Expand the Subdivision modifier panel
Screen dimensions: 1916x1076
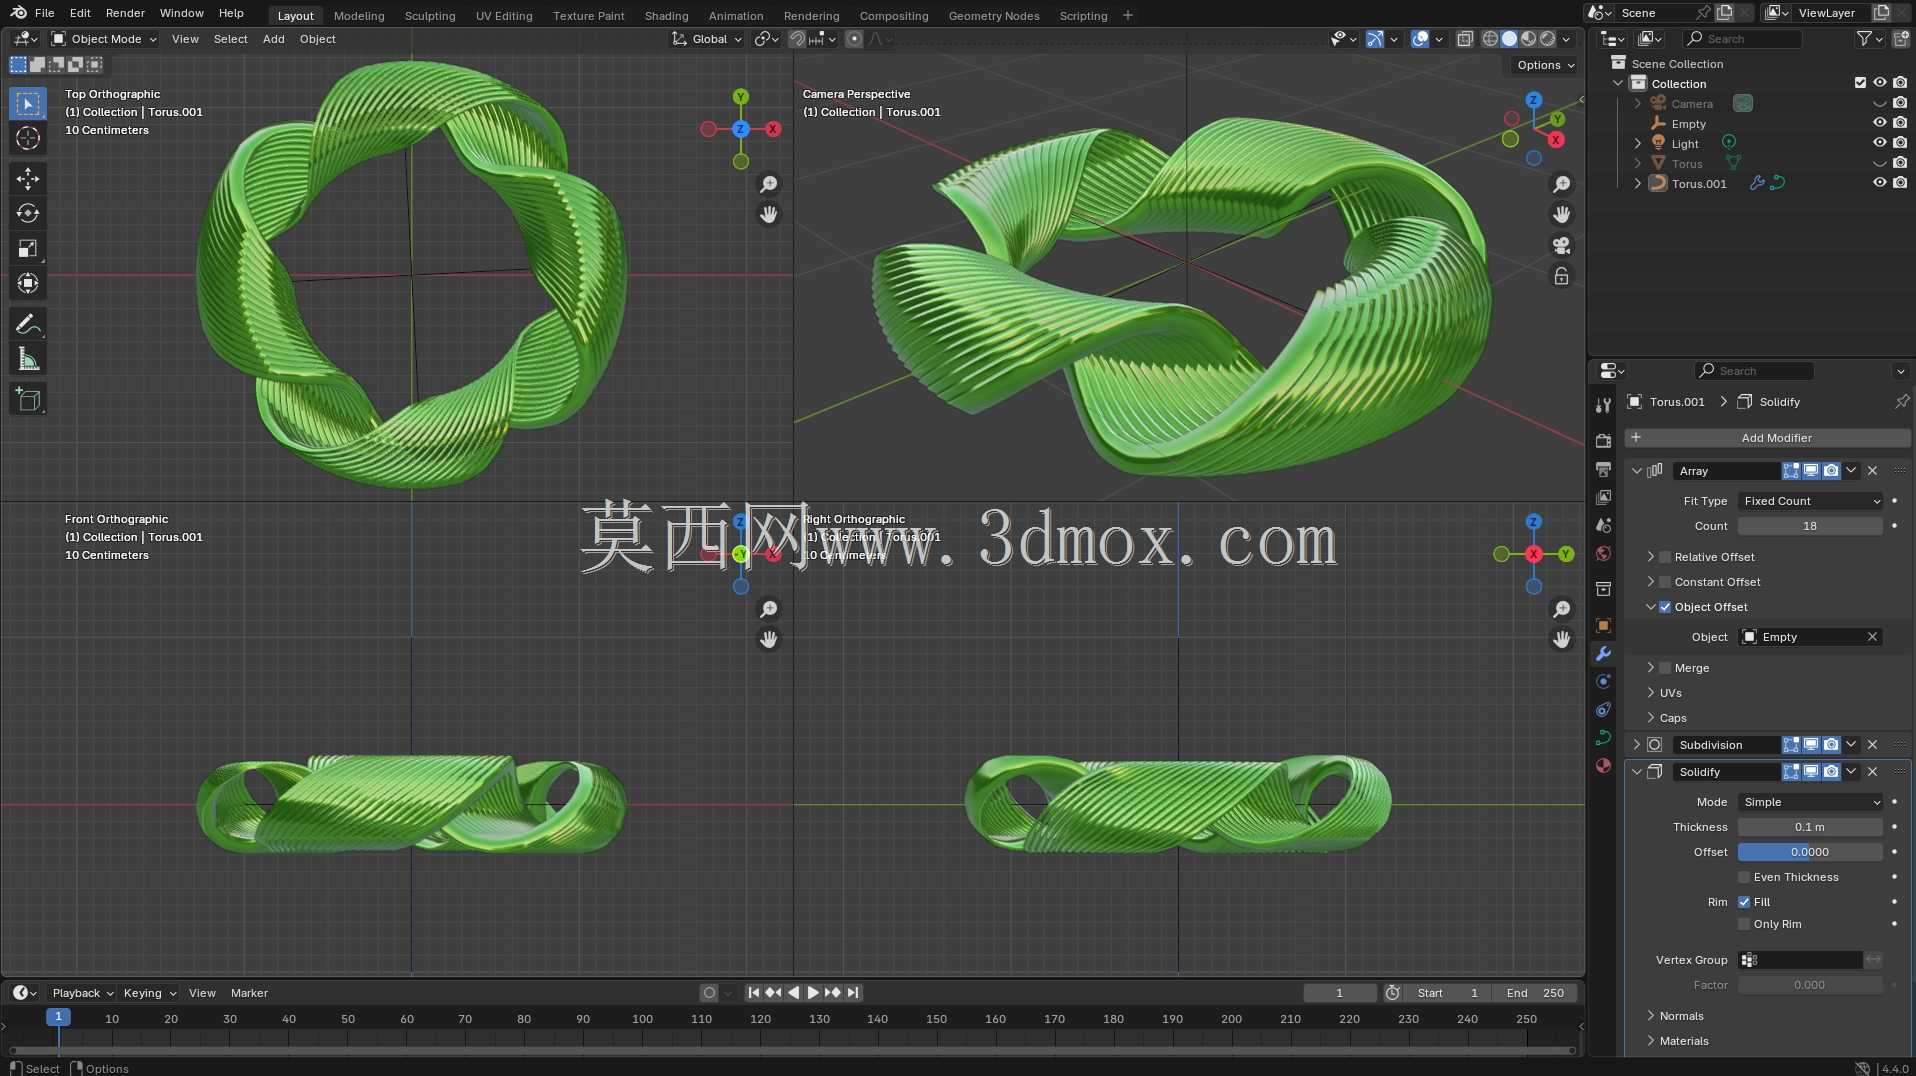pos(1636,745)
